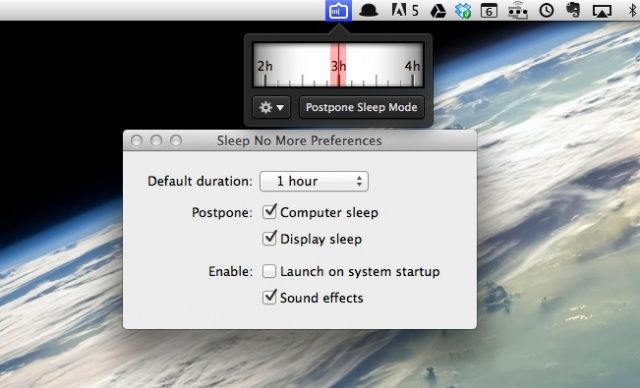
Task: Click the Default duration label
Action: (x=200, y=181)
